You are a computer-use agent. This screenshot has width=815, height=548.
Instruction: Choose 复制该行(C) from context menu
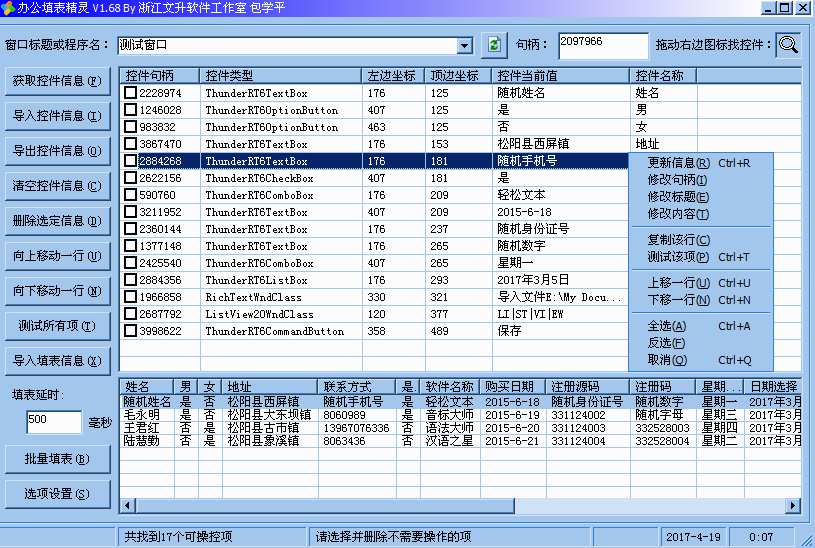pos(700,240)
